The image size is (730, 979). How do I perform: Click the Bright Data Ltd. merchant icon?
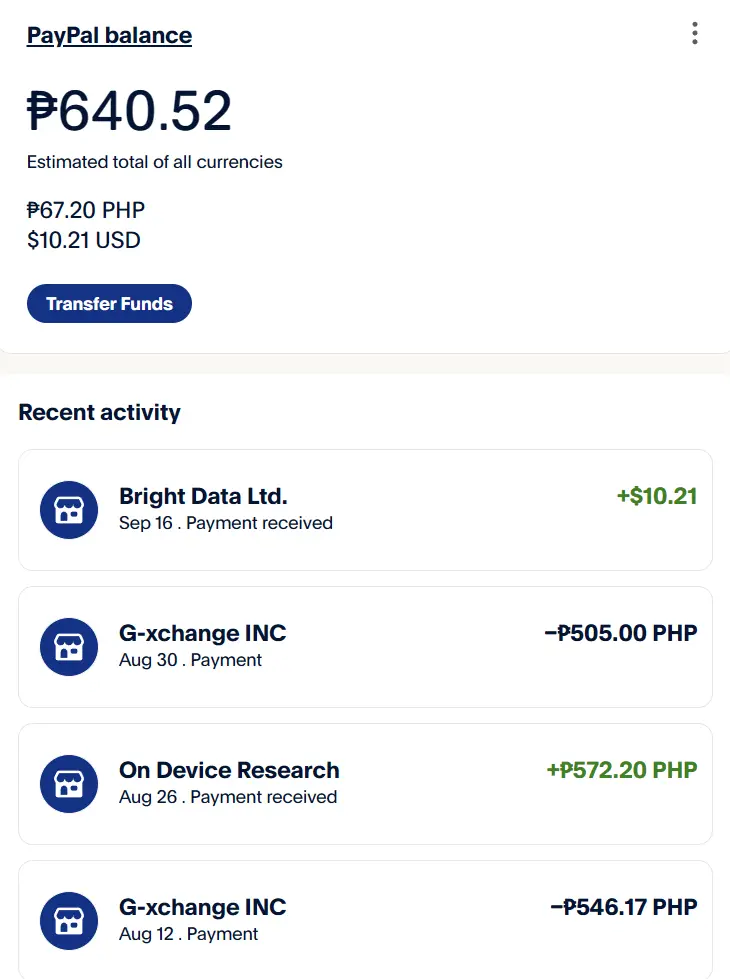coord(69,509)
